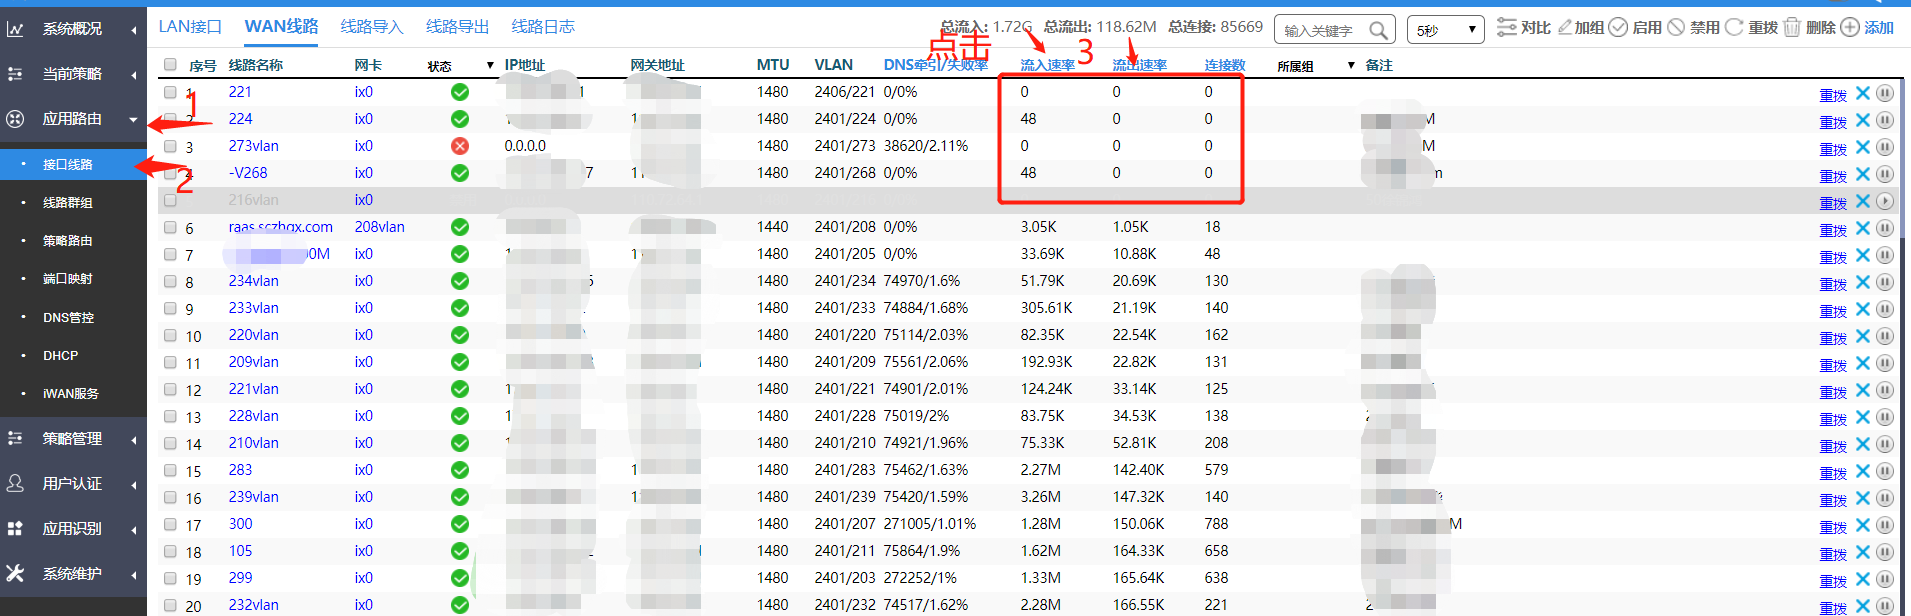Click the search magnifier icon
The image size is (1911, 616).
click(1378, 30)
